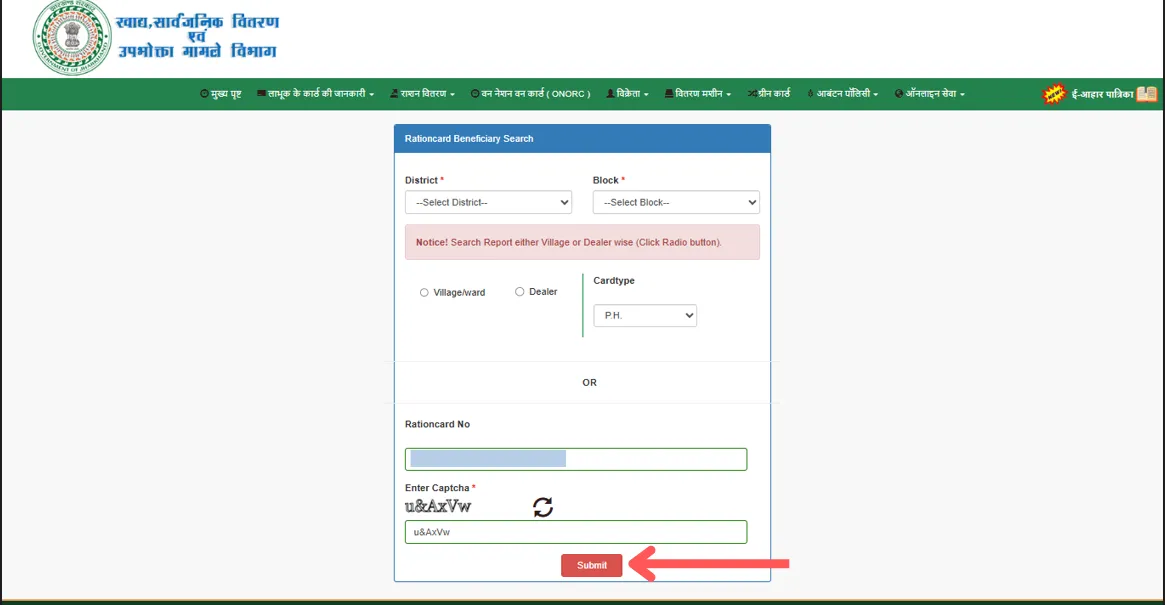Click the Rationcard Beneficiary Search header

[582, 139]
